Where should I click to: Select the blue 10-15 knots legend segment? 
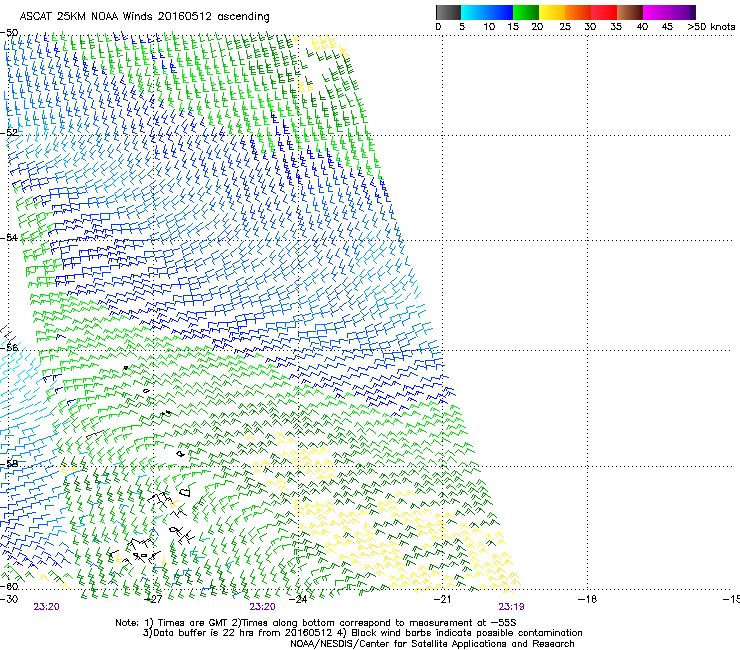[500, 12]
